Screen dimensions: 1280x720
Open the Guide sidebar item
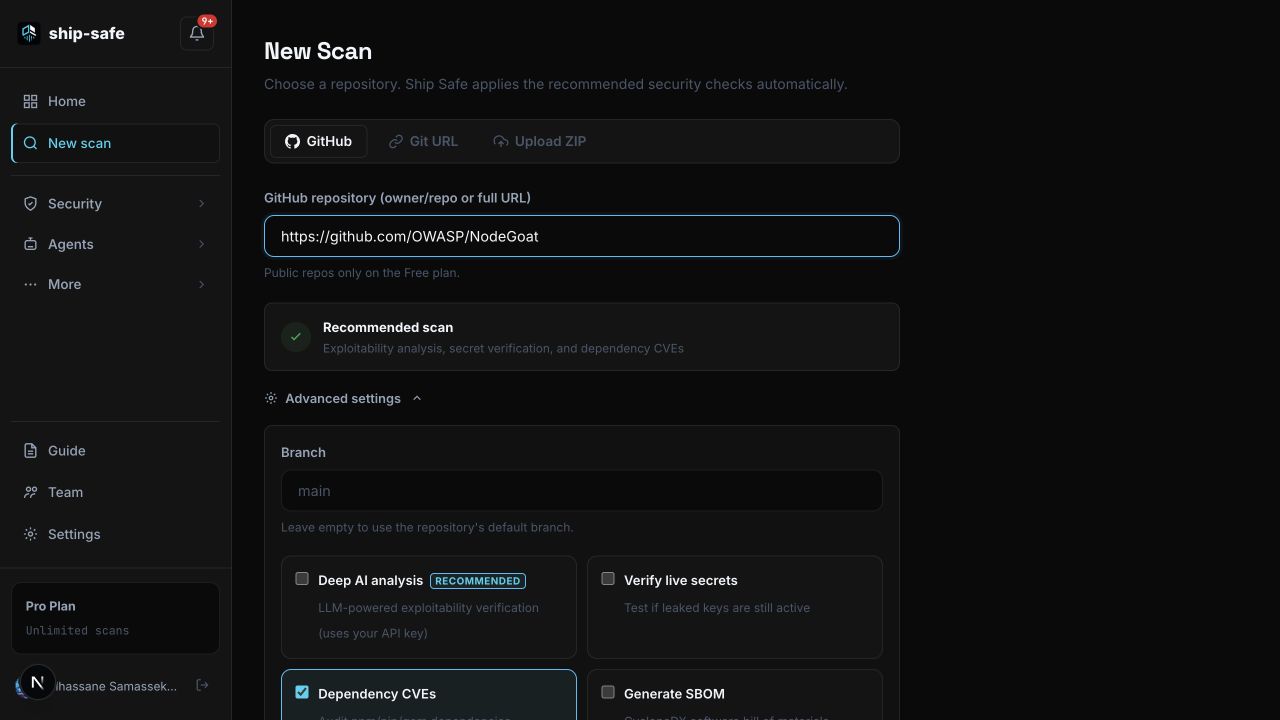tap(115, 450)
